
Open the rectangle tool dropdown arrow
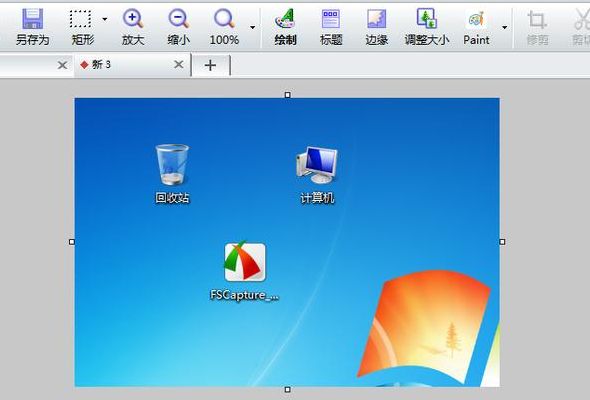click(105, 19)
